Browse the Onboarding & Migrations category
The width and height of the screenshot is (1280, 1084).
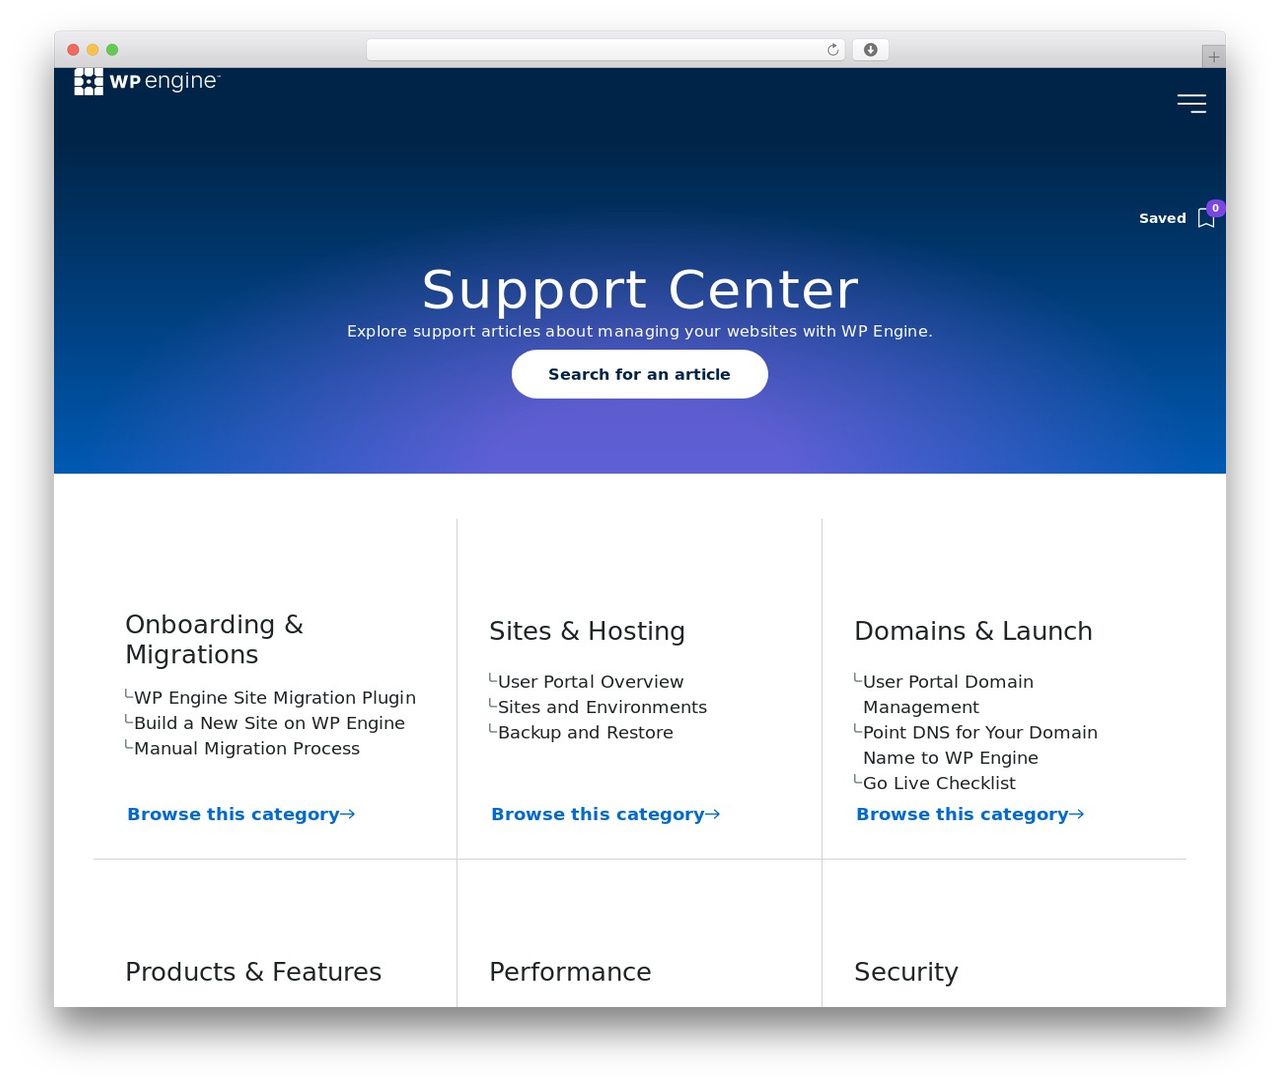coord(241,814)
